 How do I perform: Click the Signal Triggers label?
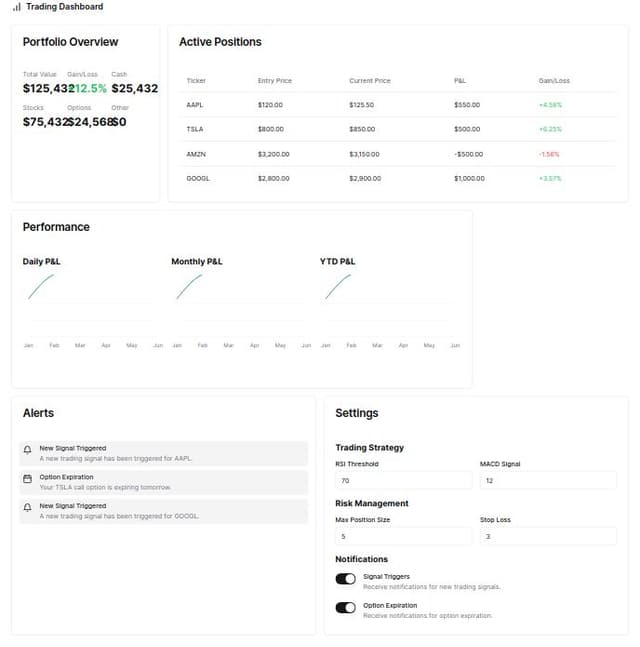point(386,576)
